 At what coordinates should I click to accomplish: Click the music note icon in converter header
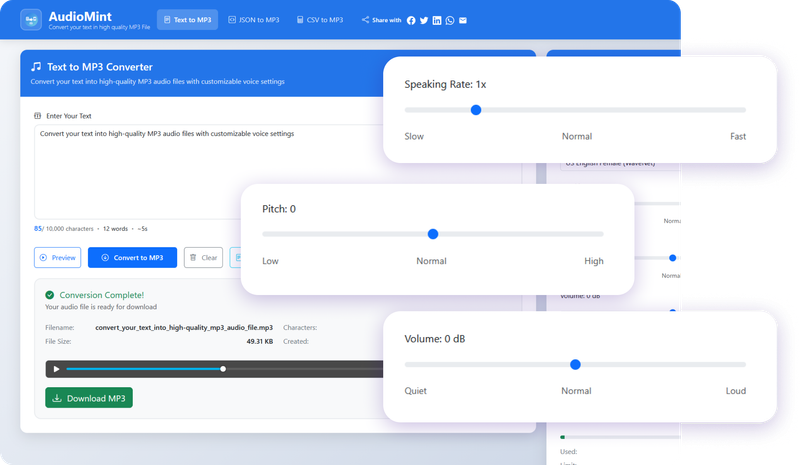point(36,66)
